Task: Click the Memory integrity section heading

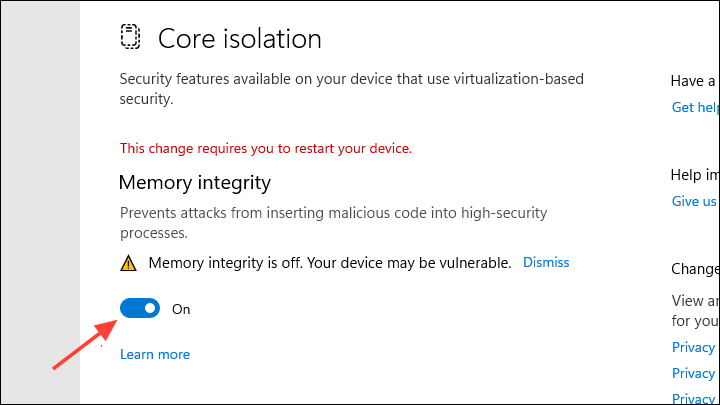Action: (195, 182)
